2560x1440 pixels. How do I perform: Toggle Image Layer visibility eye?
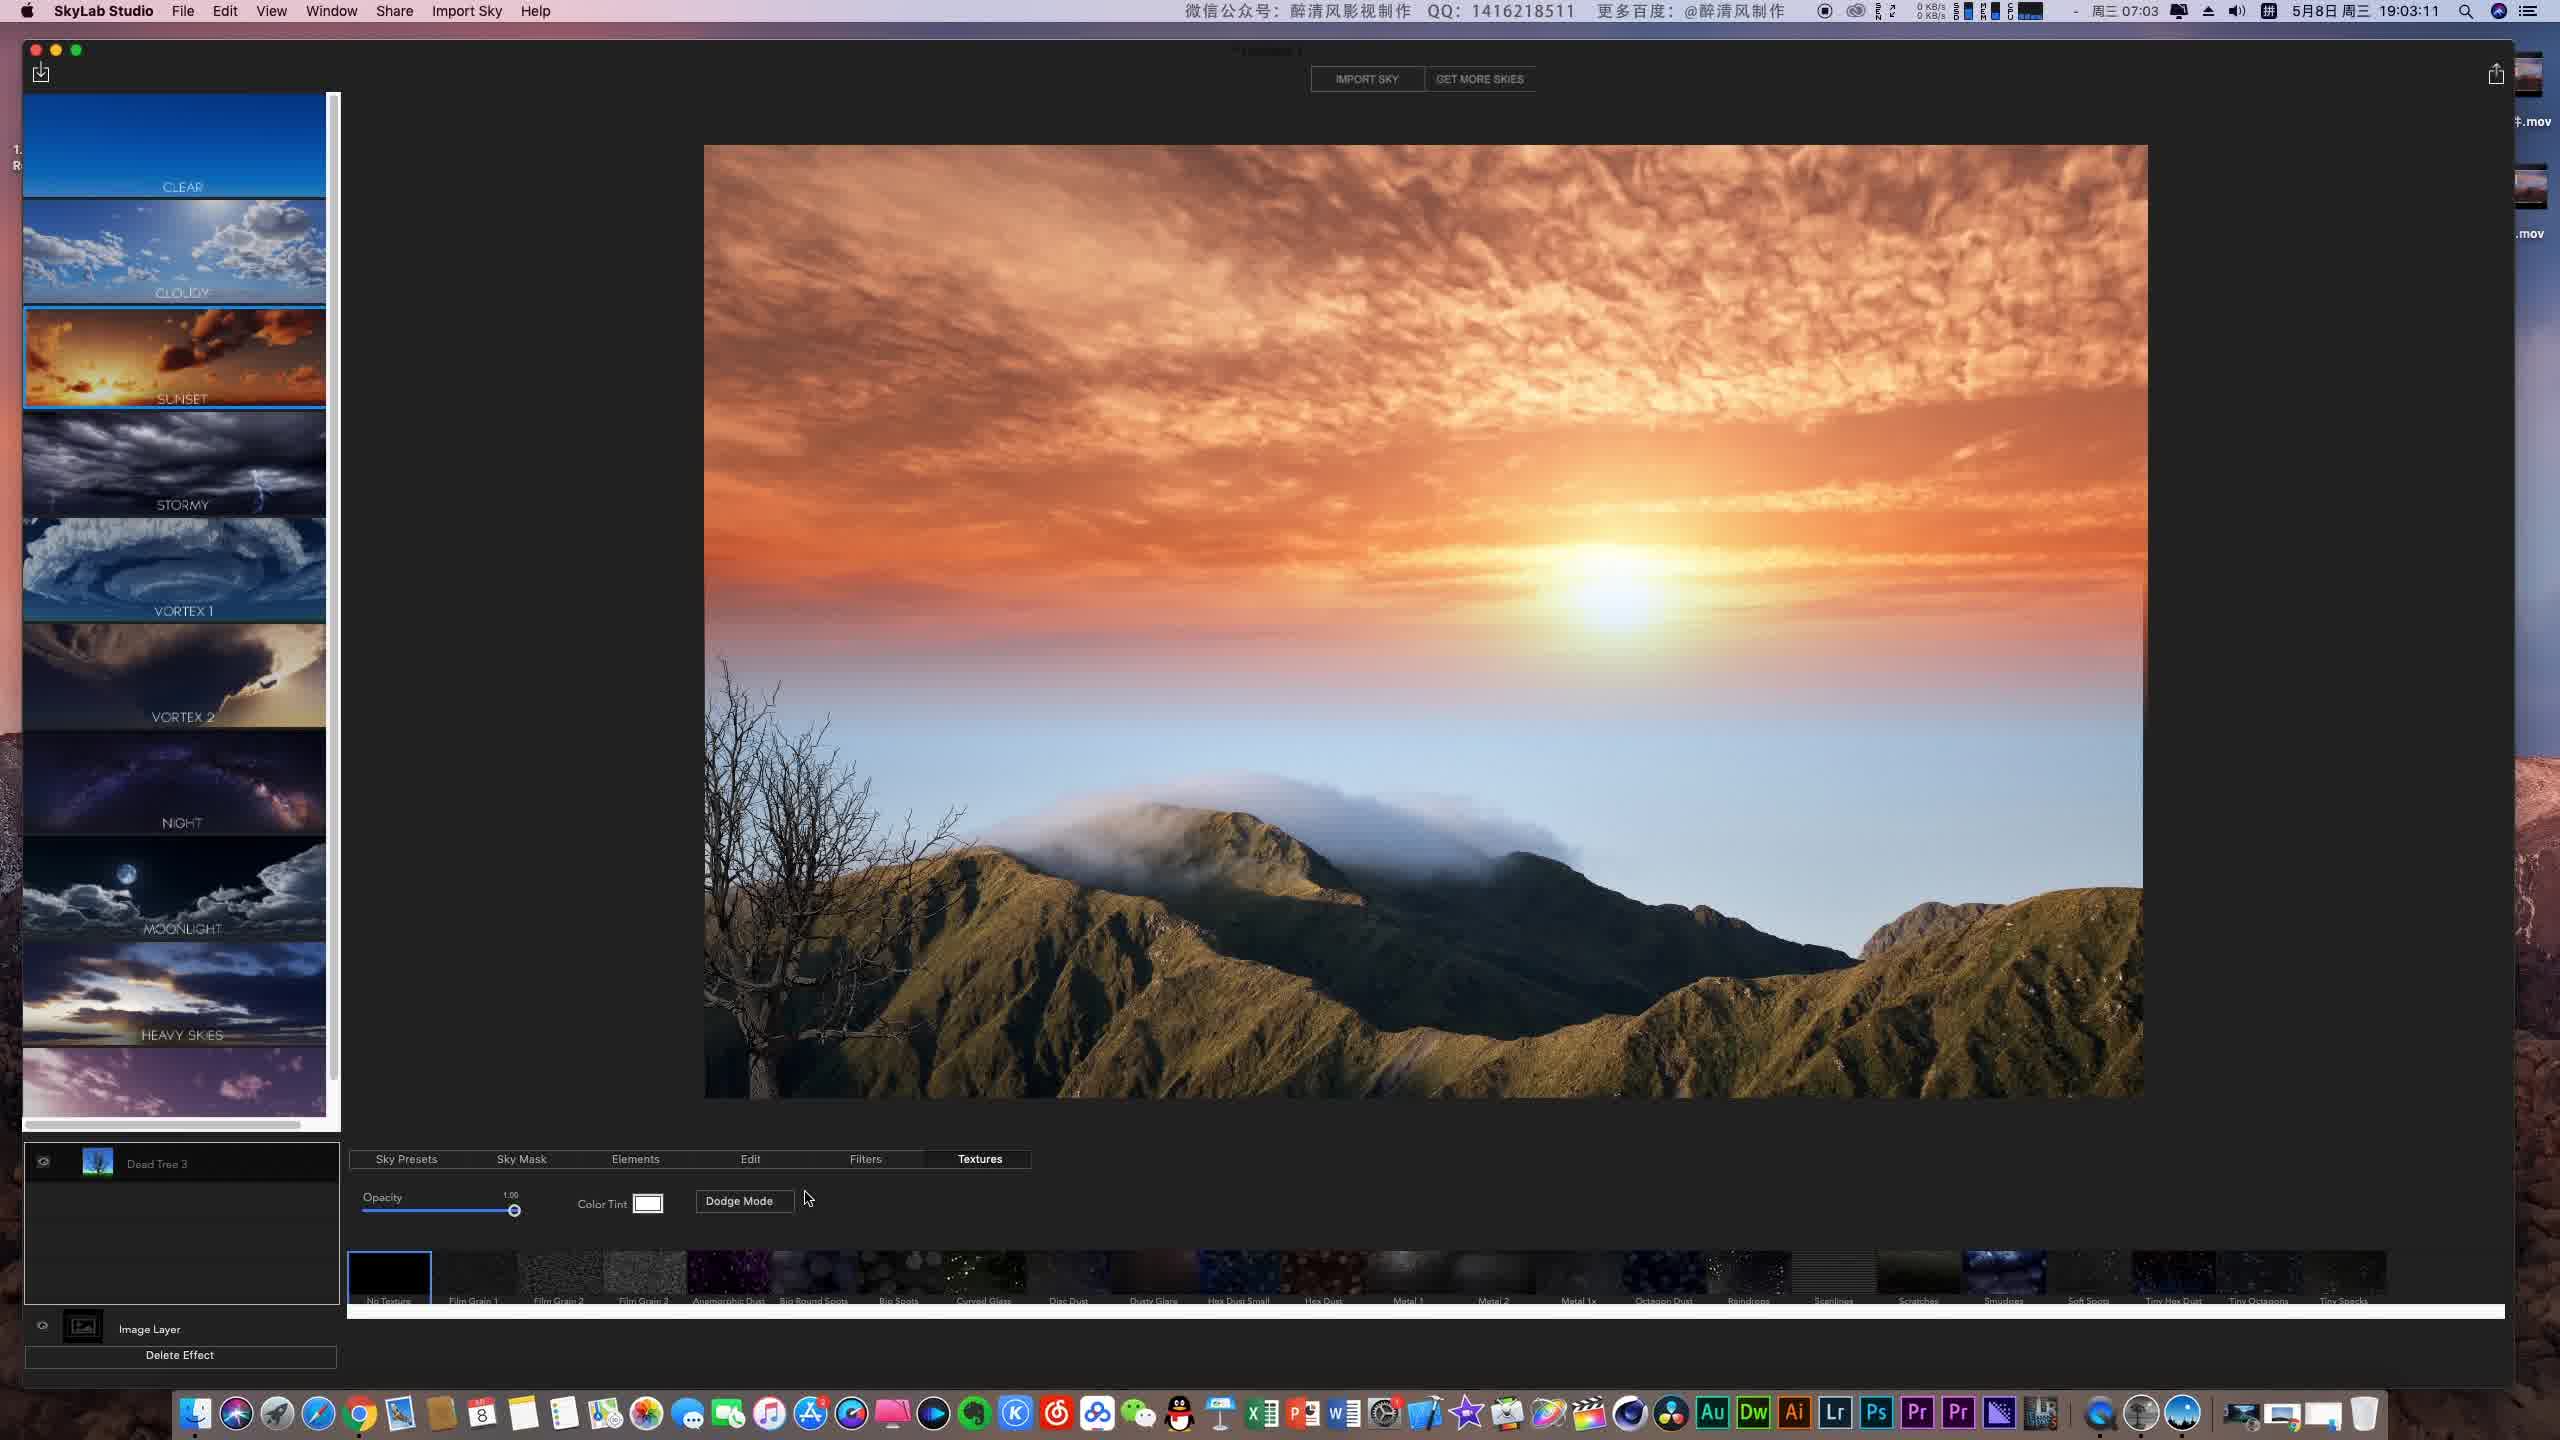click(42, 1326)
